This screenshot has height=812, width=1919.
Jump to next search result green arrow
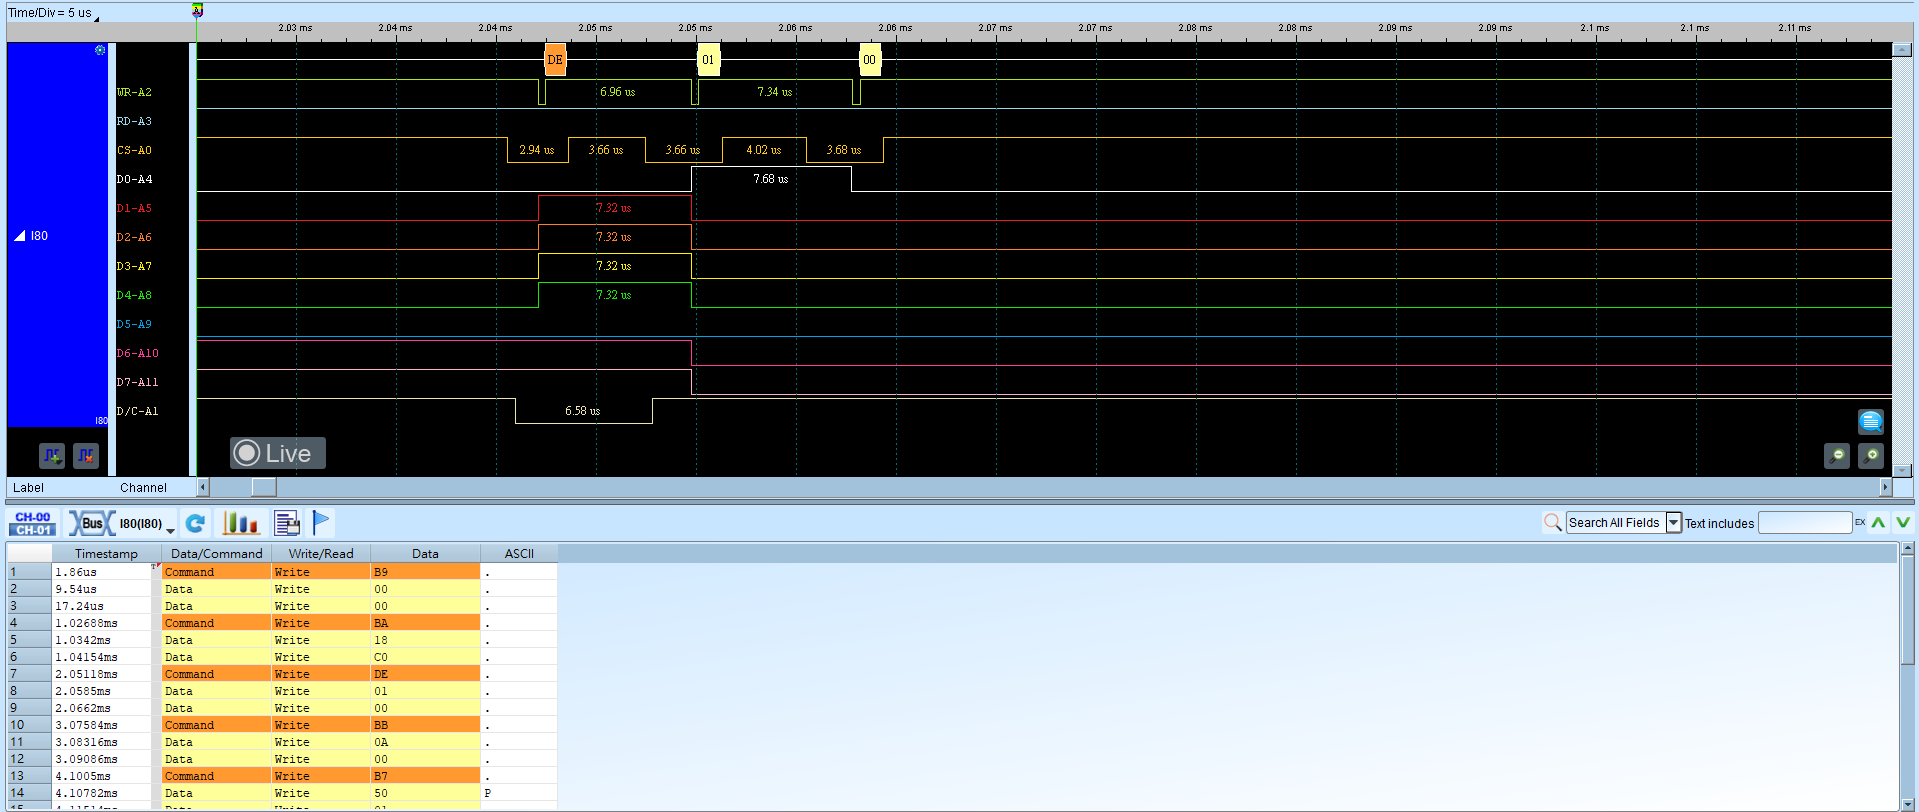click(1903, 522)
